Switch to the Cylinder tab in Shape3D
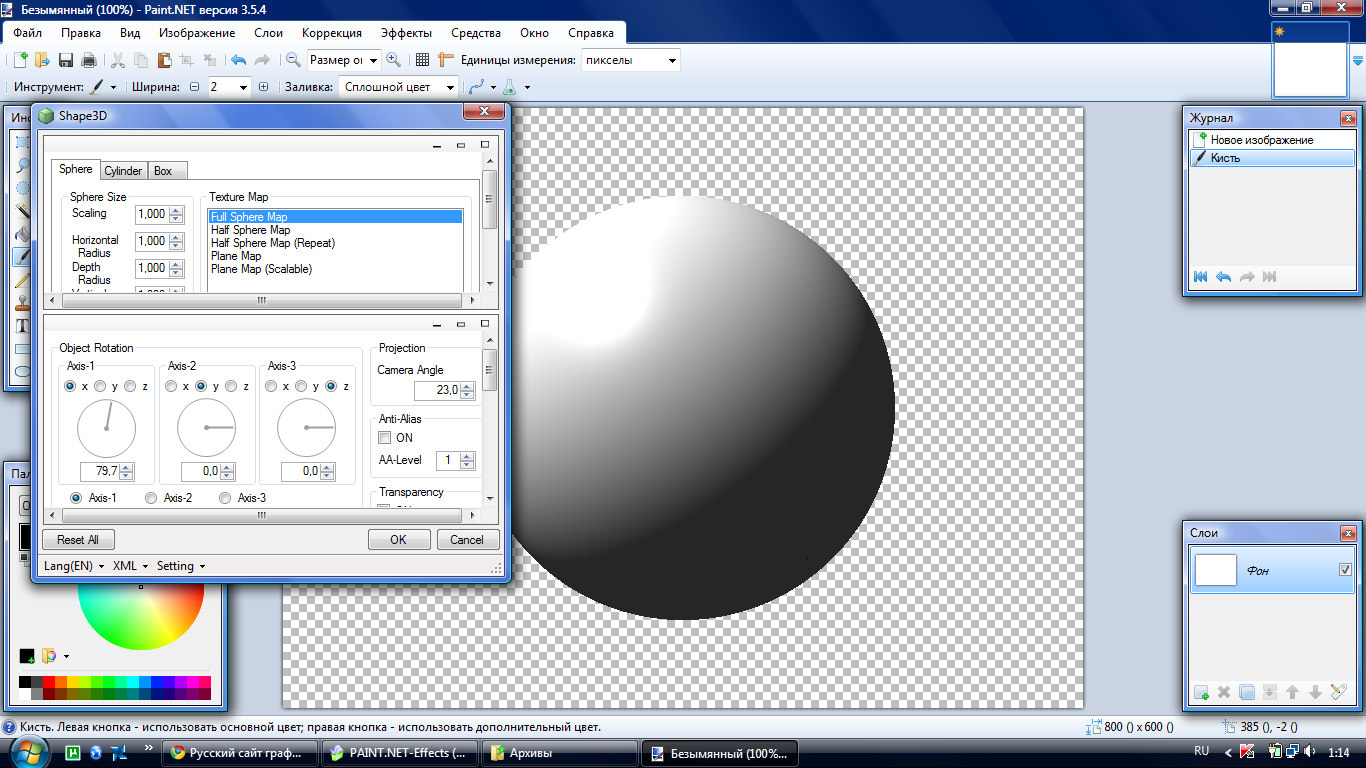Viewport: 1366px width, 768px height. [x=122, y=170]
